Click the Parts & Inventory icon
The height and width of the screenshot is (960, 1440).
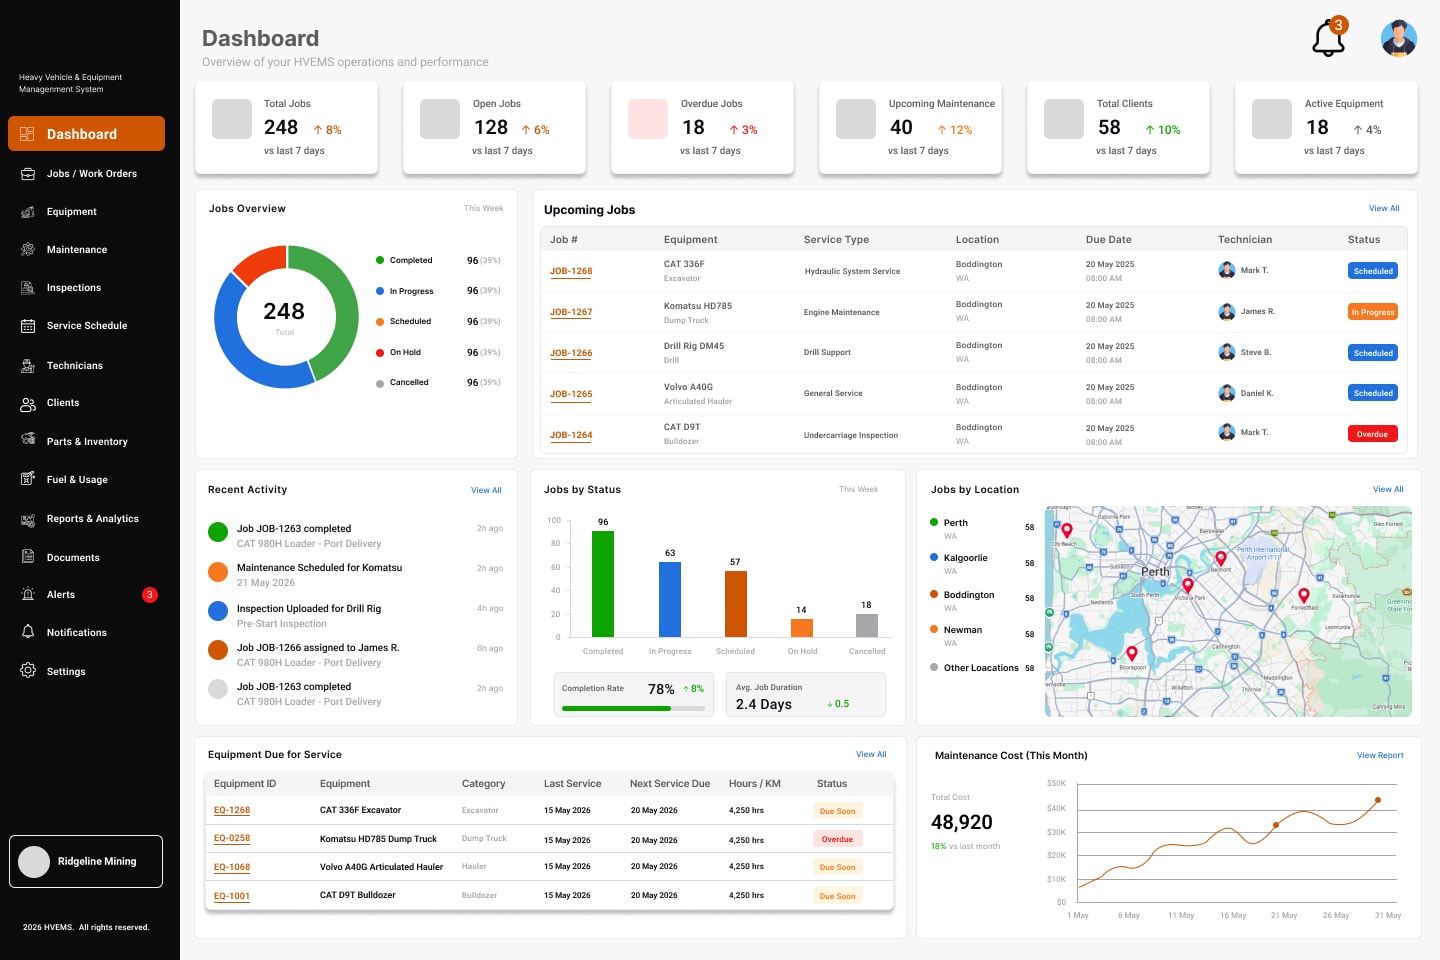tap(28, 440)
